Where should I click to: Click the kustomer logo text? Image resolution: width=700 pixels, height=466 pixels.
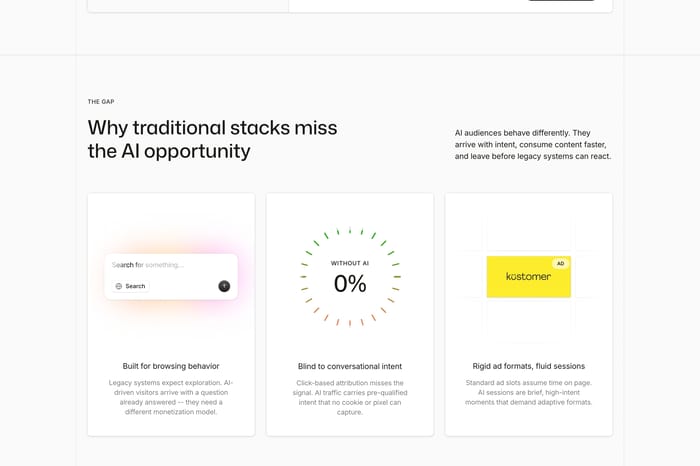(x=529, y=277)
